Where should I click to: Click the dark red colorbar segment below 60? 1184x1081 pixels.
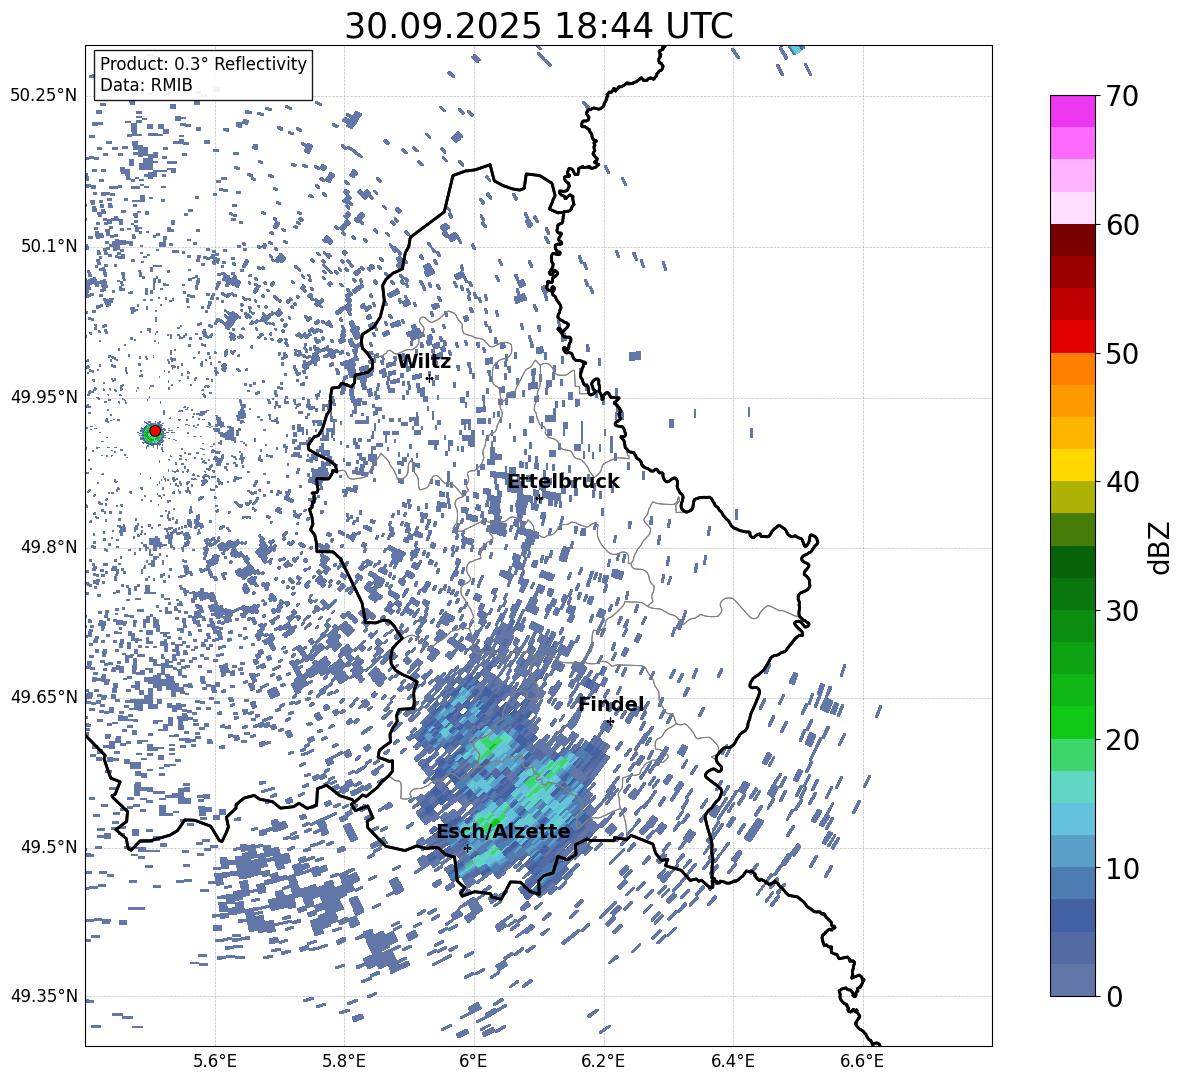(1072, 240)
